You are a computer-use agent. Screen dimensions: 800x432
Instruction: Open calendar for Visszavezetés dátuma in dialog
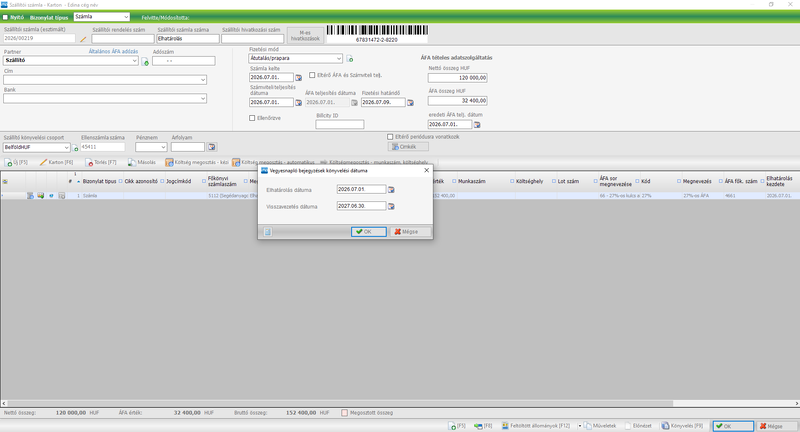[391, 207]
